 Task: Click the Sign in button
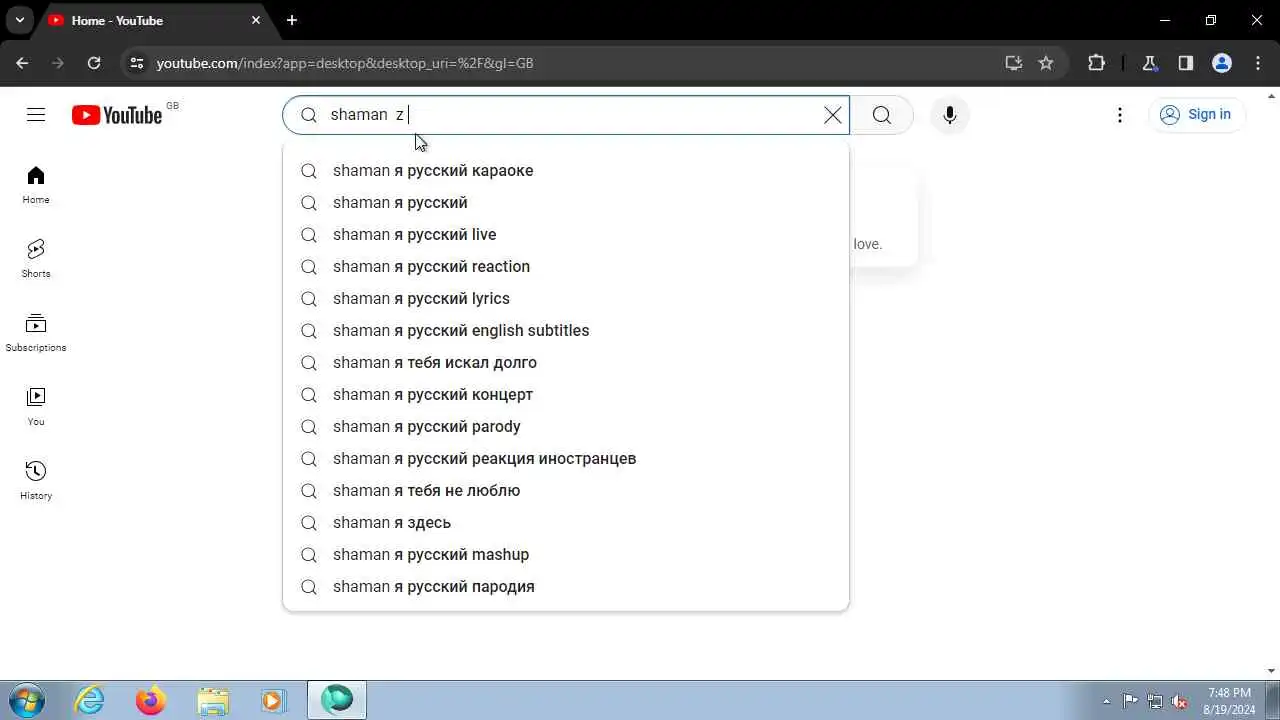[1196, 114]
